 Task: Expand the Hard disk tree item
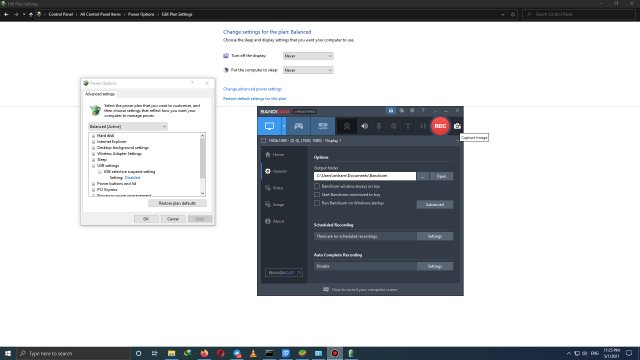[93, 136]
